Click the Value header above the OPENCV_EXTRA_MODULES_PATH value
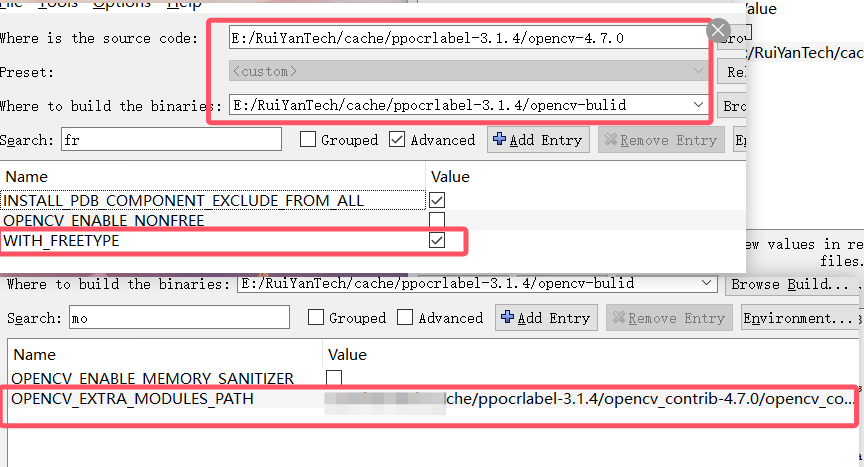The image size is (864, 467). [x=347, y=355]
